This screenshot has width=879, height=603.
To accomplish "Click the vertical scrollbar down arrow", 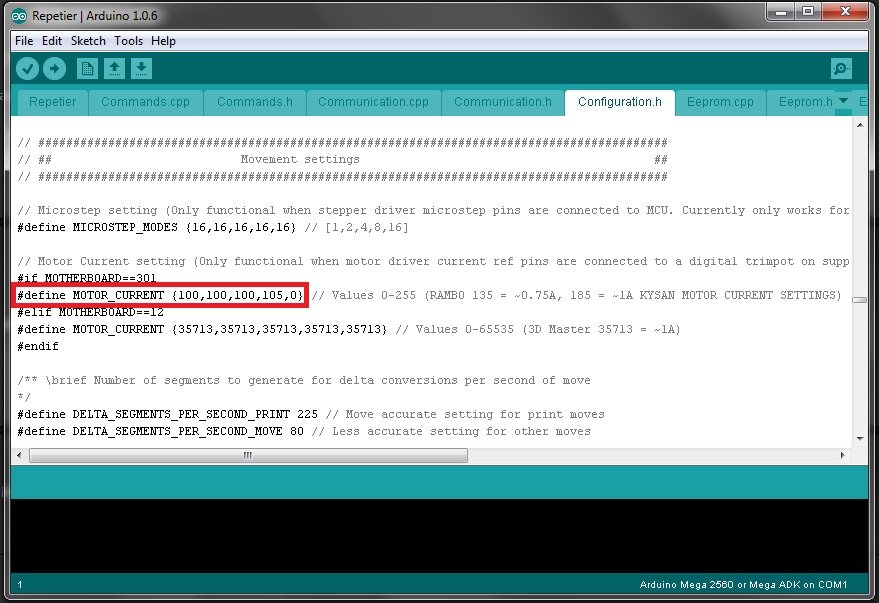I will 859,438.
